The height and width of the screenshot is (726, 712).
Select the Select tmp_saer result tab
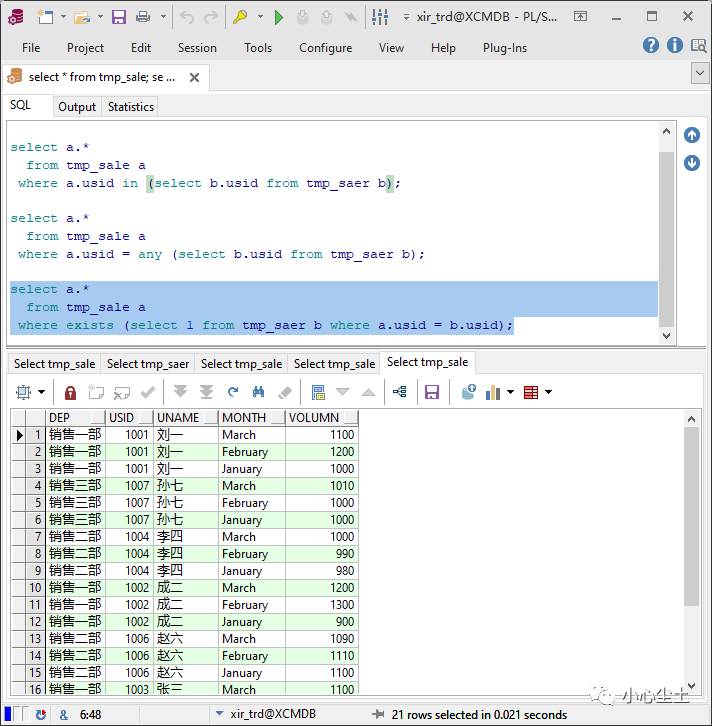pos(148,364)
